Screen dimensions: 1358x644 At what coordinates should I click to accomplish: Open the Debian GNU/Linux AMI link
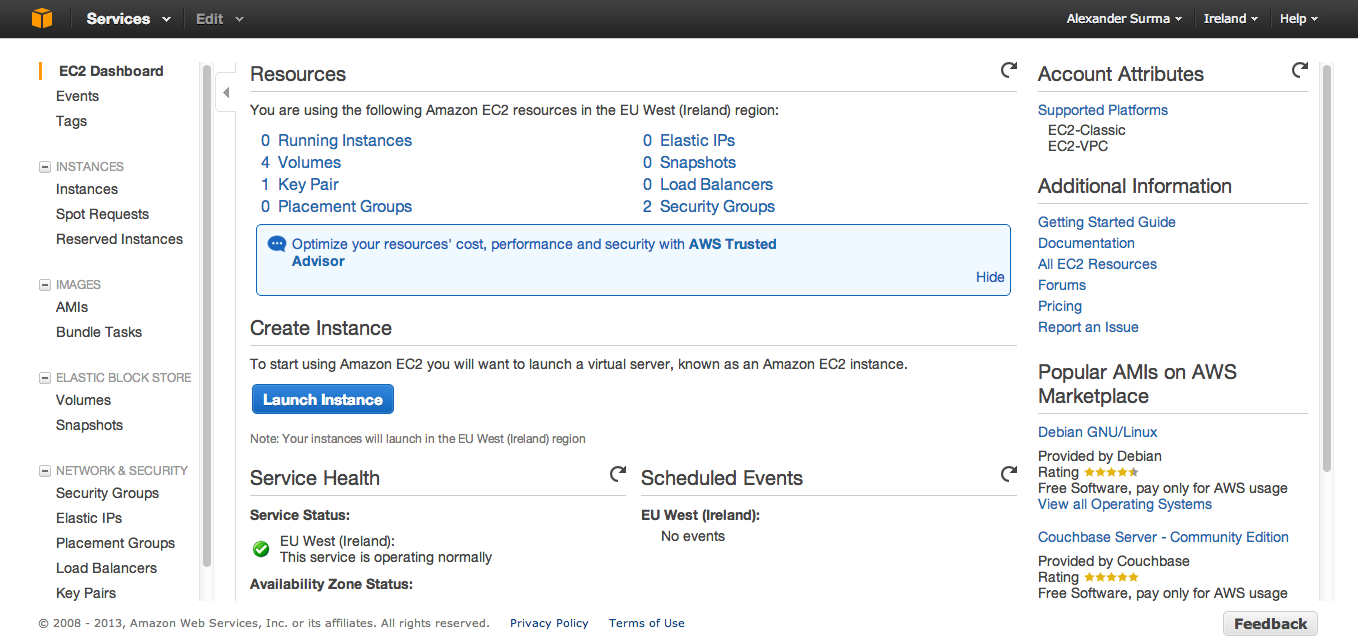(1098, 432)
